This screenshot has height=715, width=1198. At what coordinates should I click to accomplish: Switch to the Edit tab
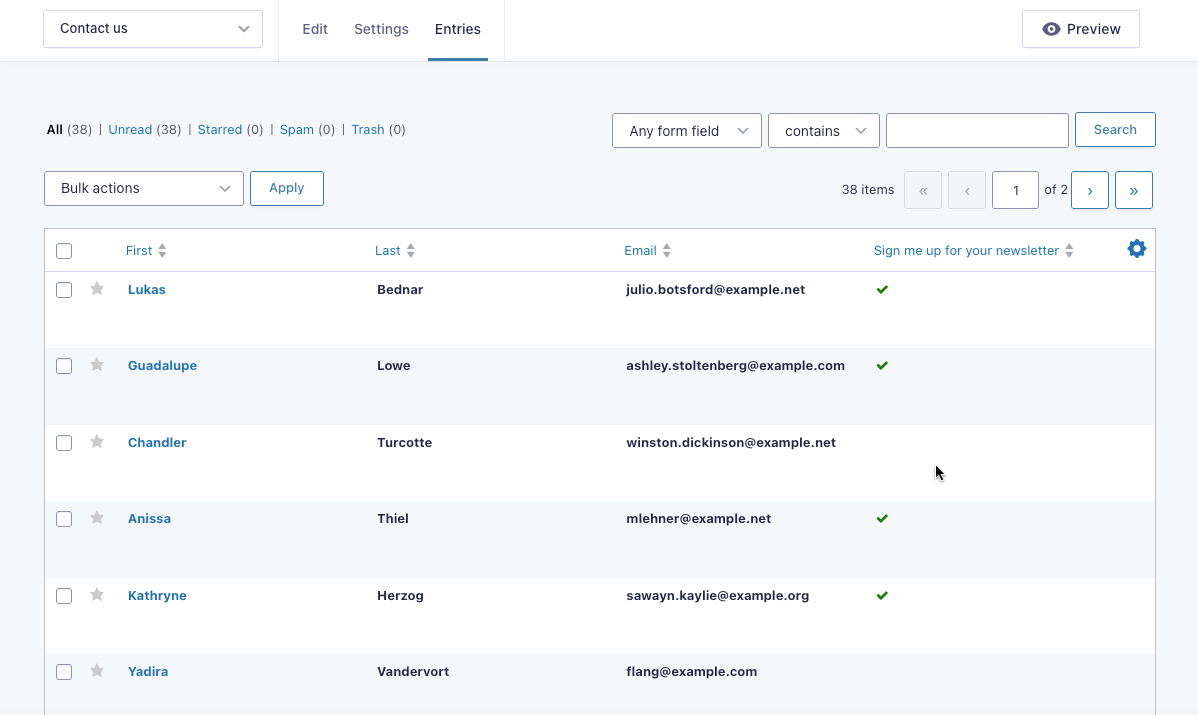(x=315, y=29)
